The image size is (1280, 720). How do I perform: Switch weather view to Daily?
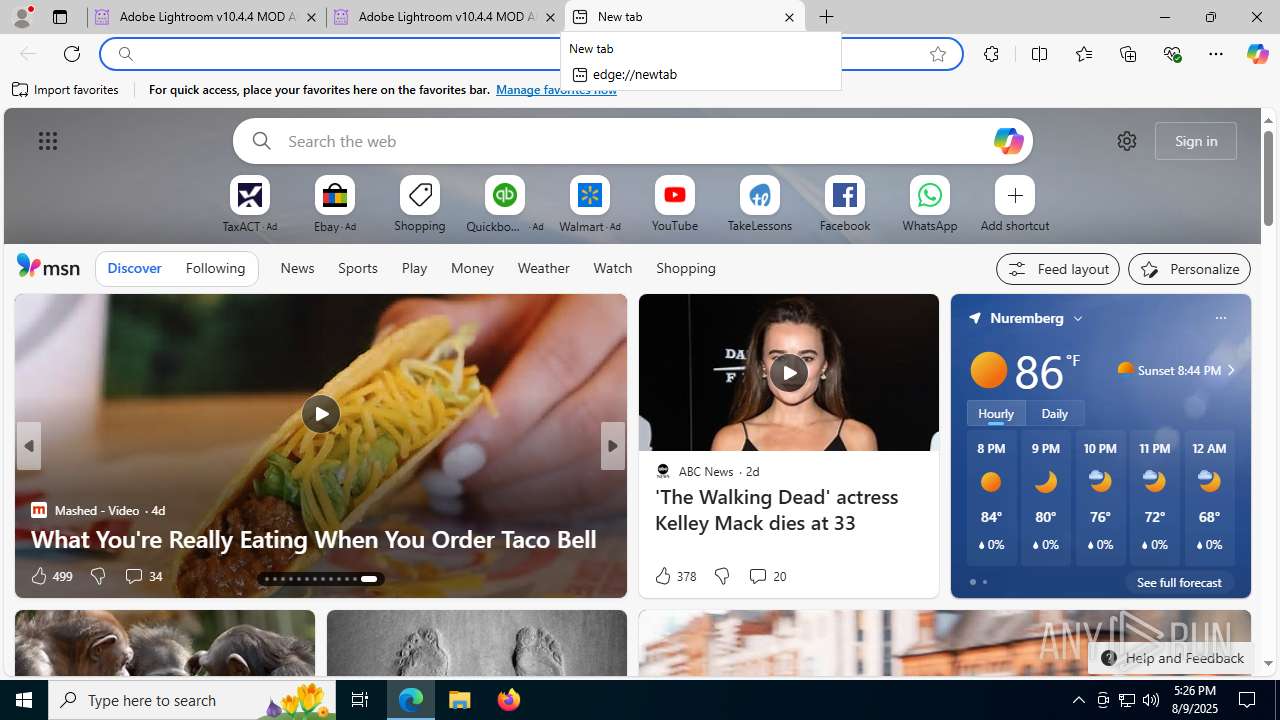(1055, 413)
